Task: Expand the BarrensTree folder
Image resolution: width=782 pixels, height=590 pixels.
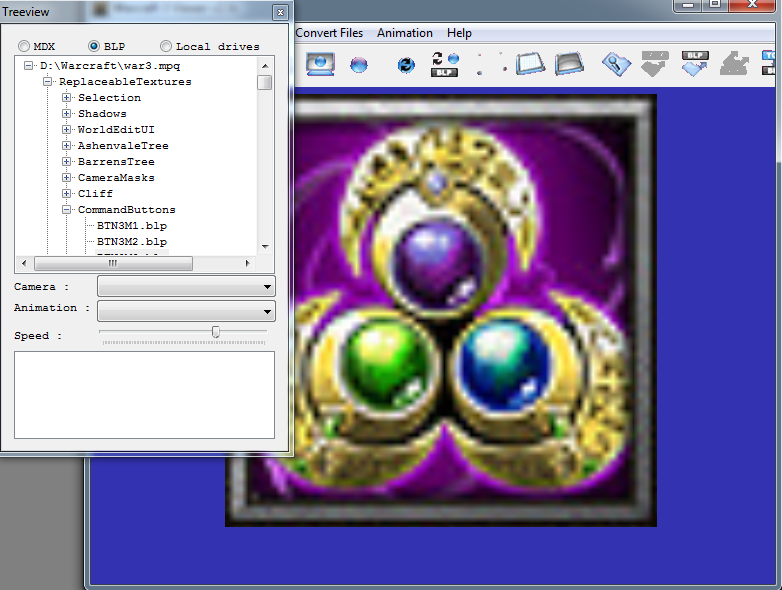Action: tap(66, 162)
